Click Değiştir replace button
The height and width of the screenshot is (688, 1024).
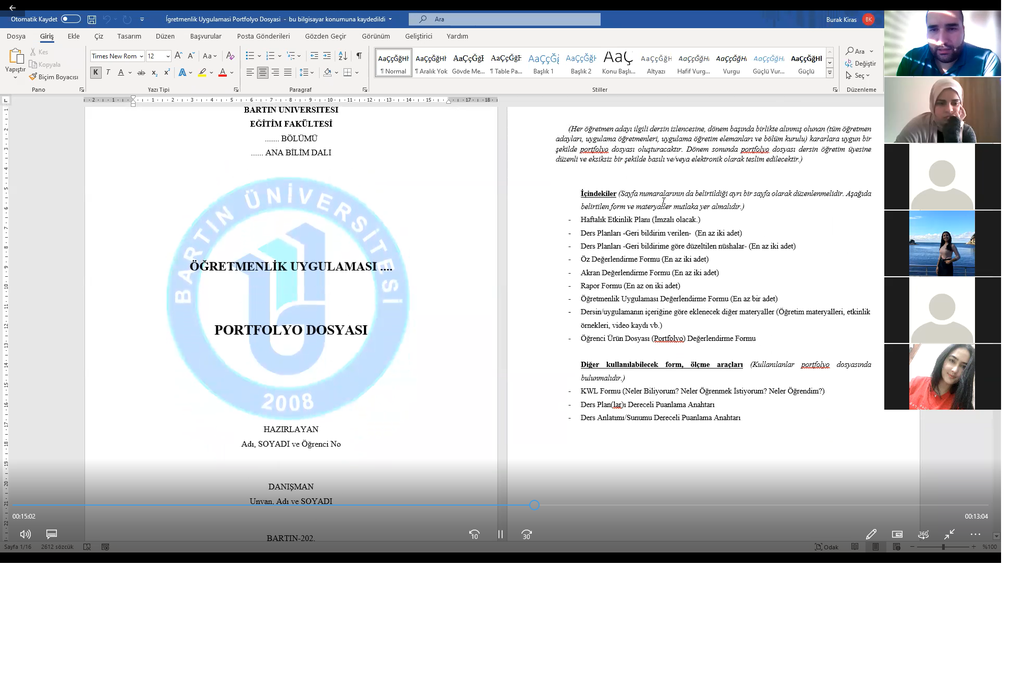coord(860,63)
